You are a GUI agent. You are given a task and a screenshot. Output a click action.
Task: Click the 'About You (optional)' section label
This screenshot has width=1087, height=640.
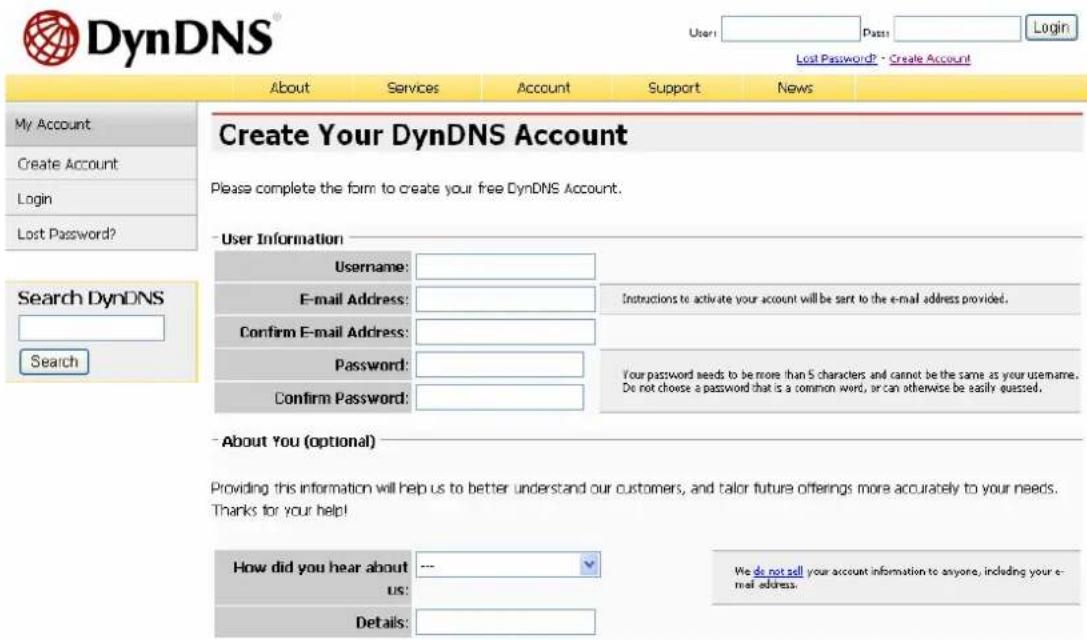pos(298,442)
